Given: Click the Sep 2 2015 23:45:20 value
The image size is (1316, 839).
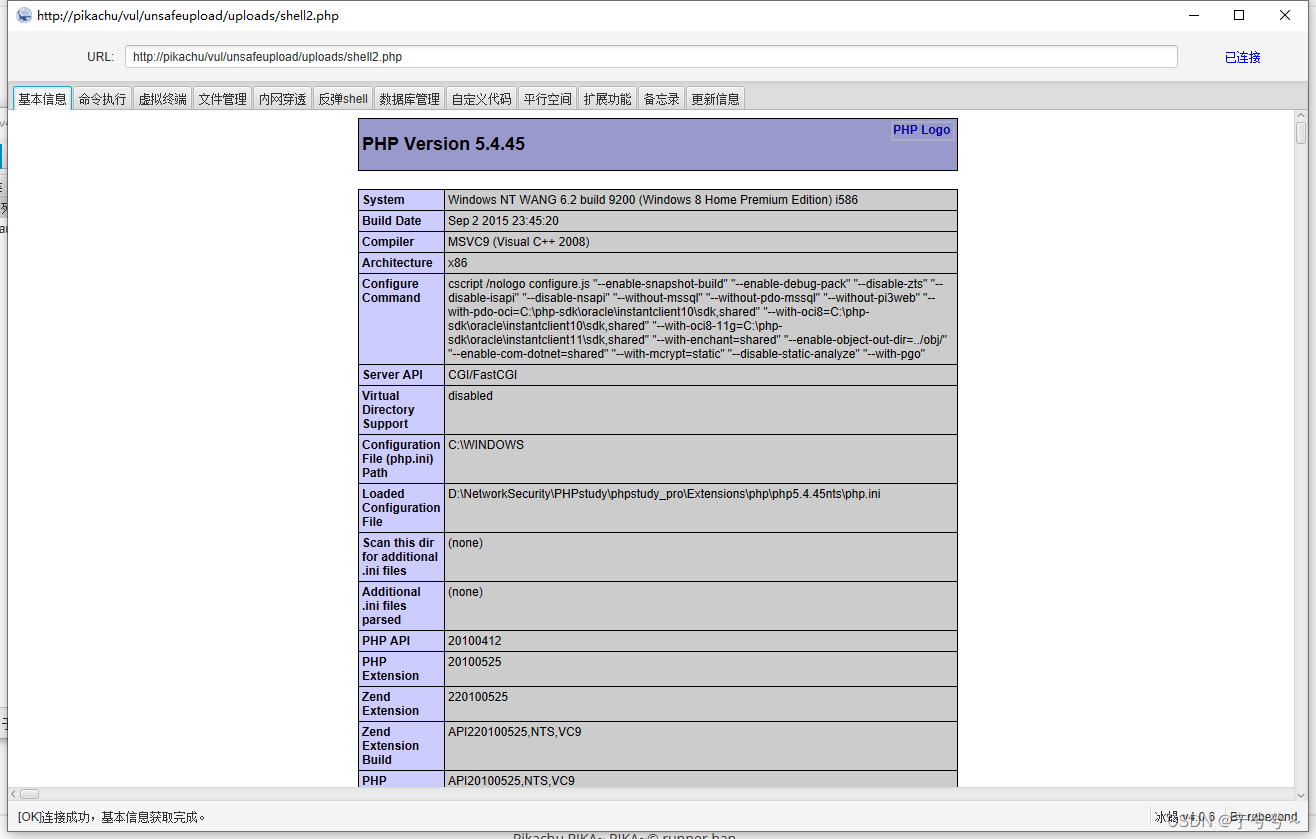Looking at the screenshot, I should 503,221.
